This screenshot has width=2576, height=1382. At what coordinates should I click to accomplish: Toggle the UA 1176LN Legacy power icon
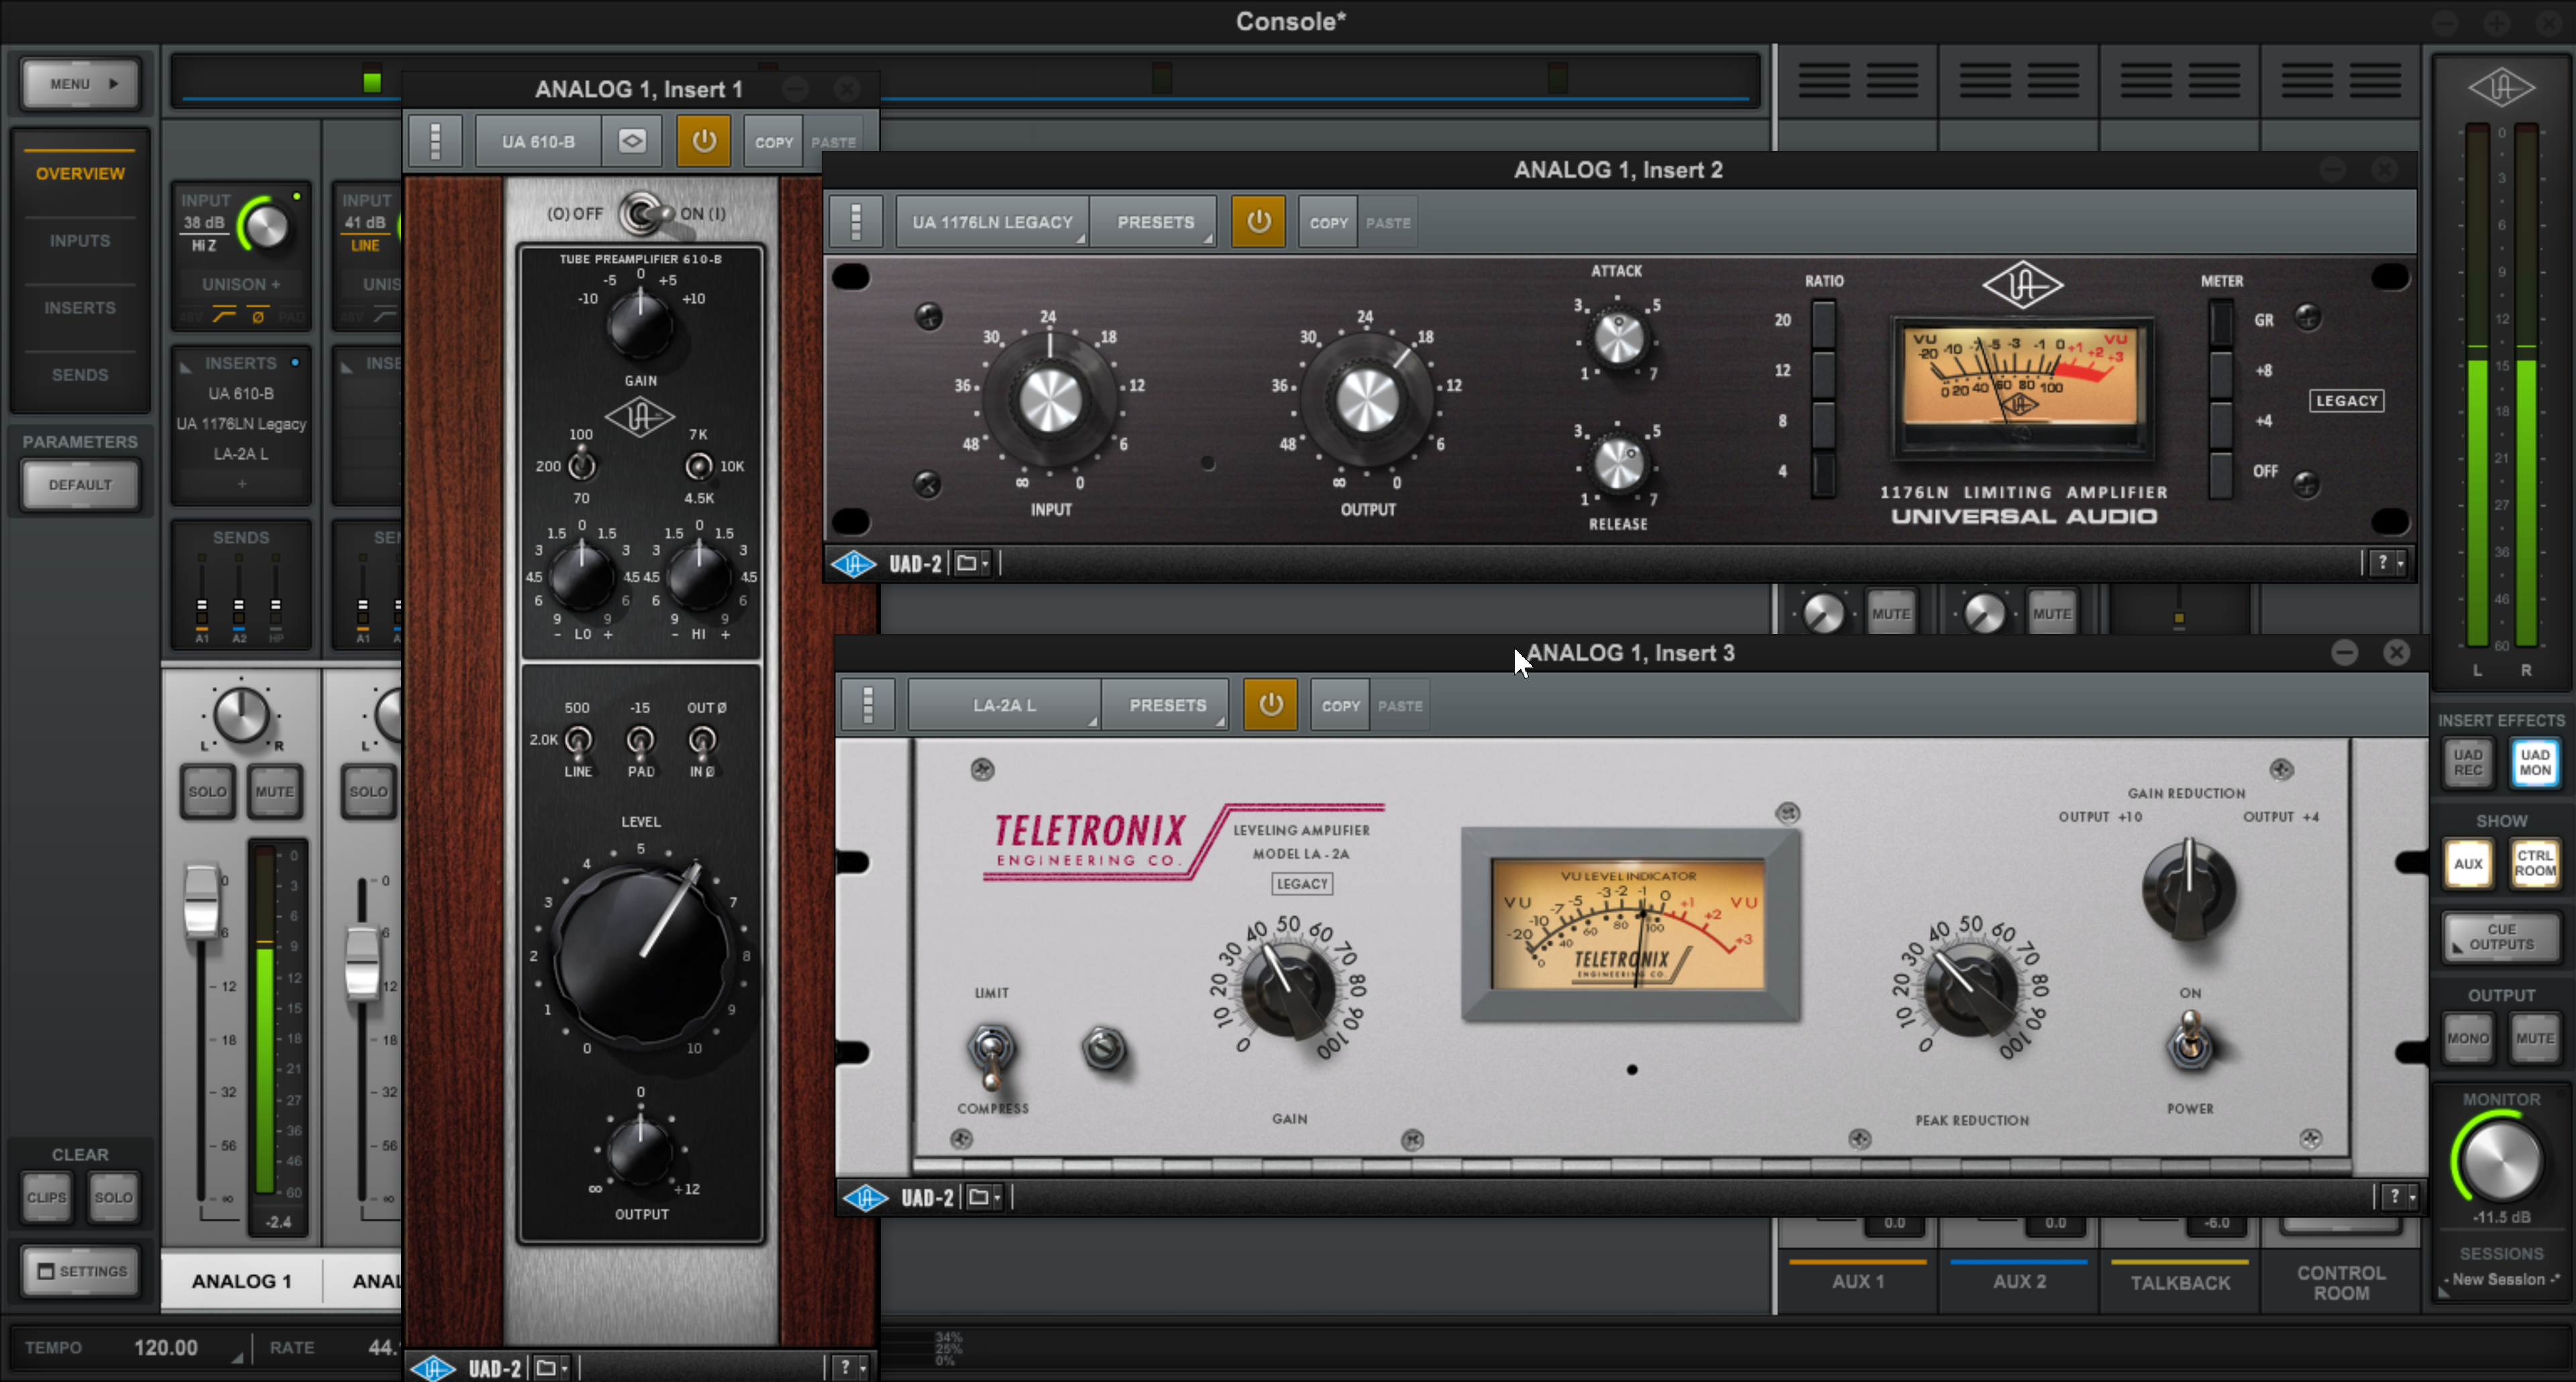[1258, 222]
